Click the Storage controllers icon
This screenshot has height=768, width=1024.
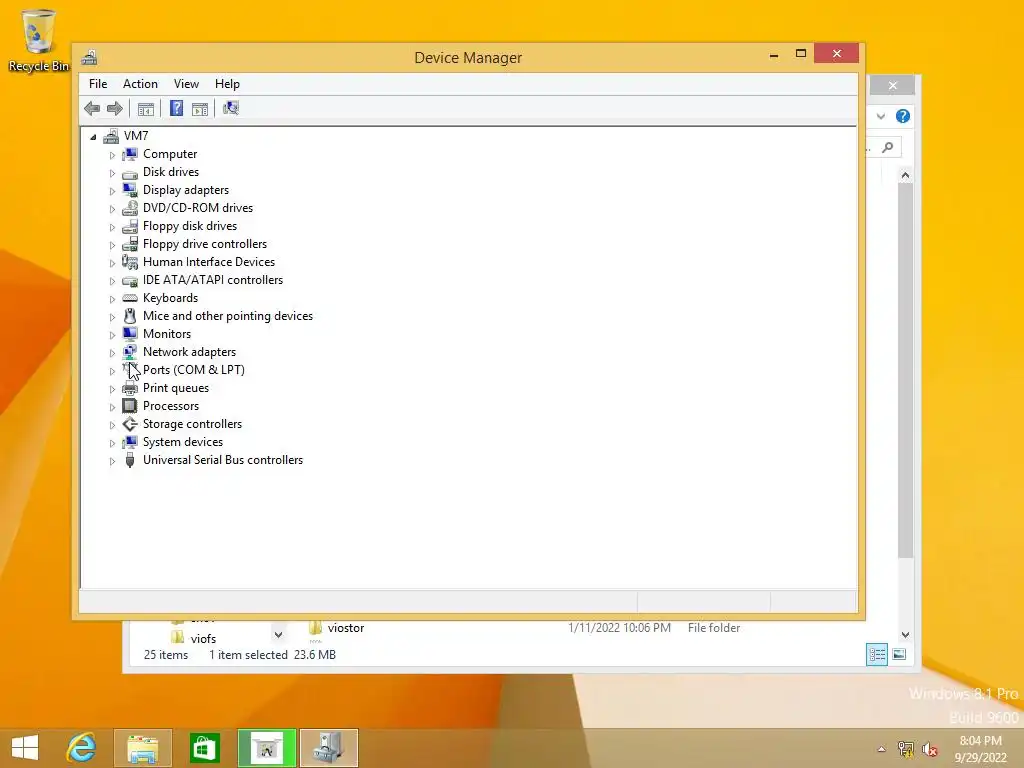[x=130, y=424]
